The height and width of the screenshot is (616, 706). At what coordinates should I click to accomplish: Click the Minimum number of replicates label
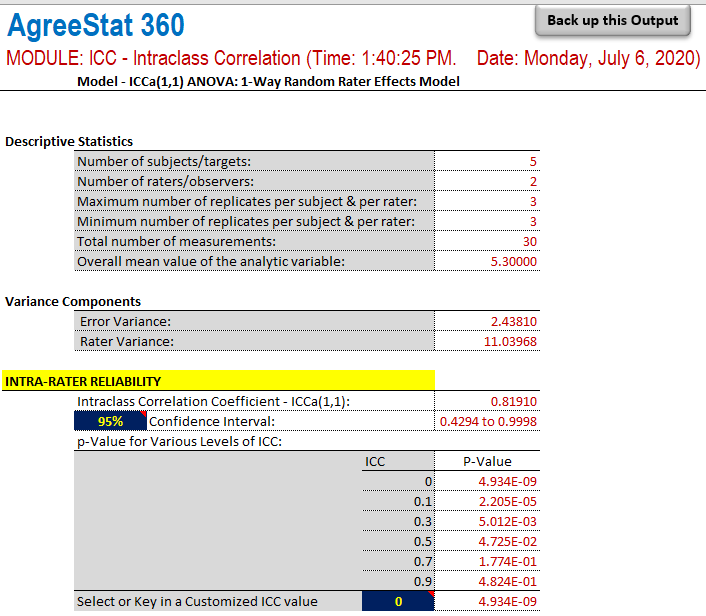pyautogui.click(x=246, y=222)
